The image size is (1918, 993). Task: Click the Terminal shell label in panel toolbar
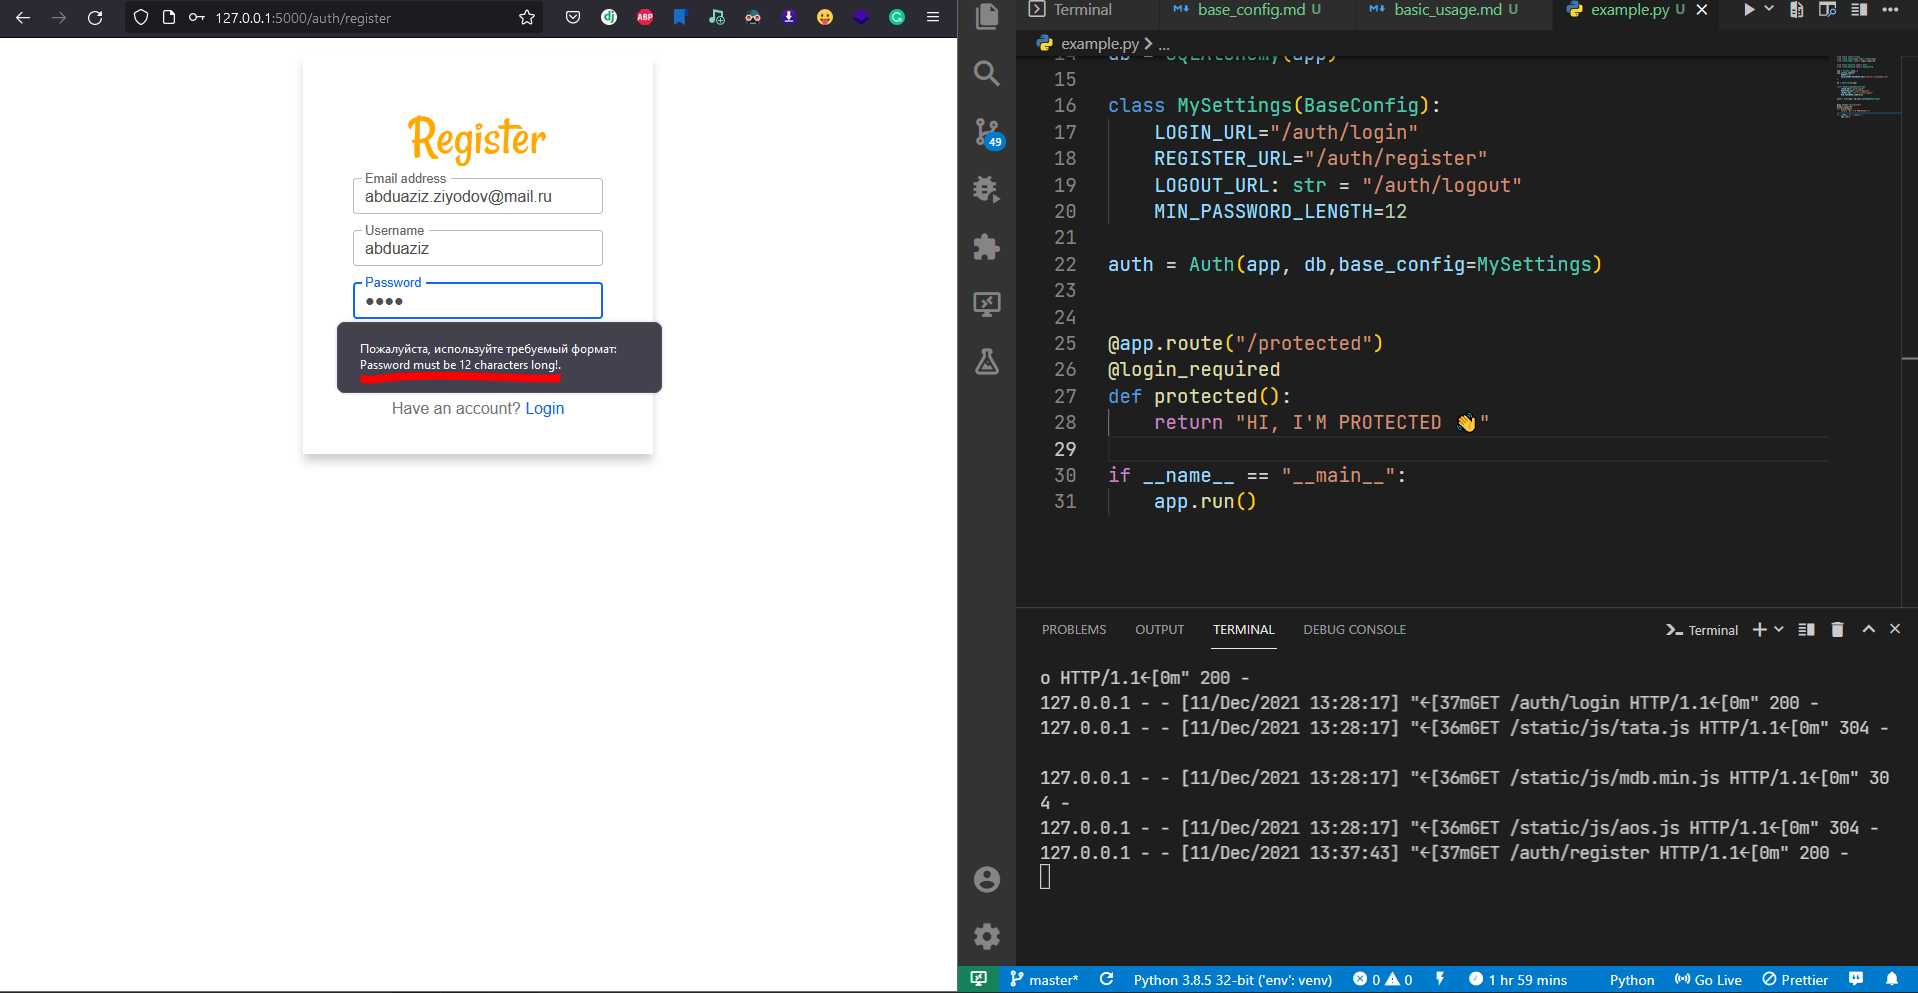click(1702, 630)
